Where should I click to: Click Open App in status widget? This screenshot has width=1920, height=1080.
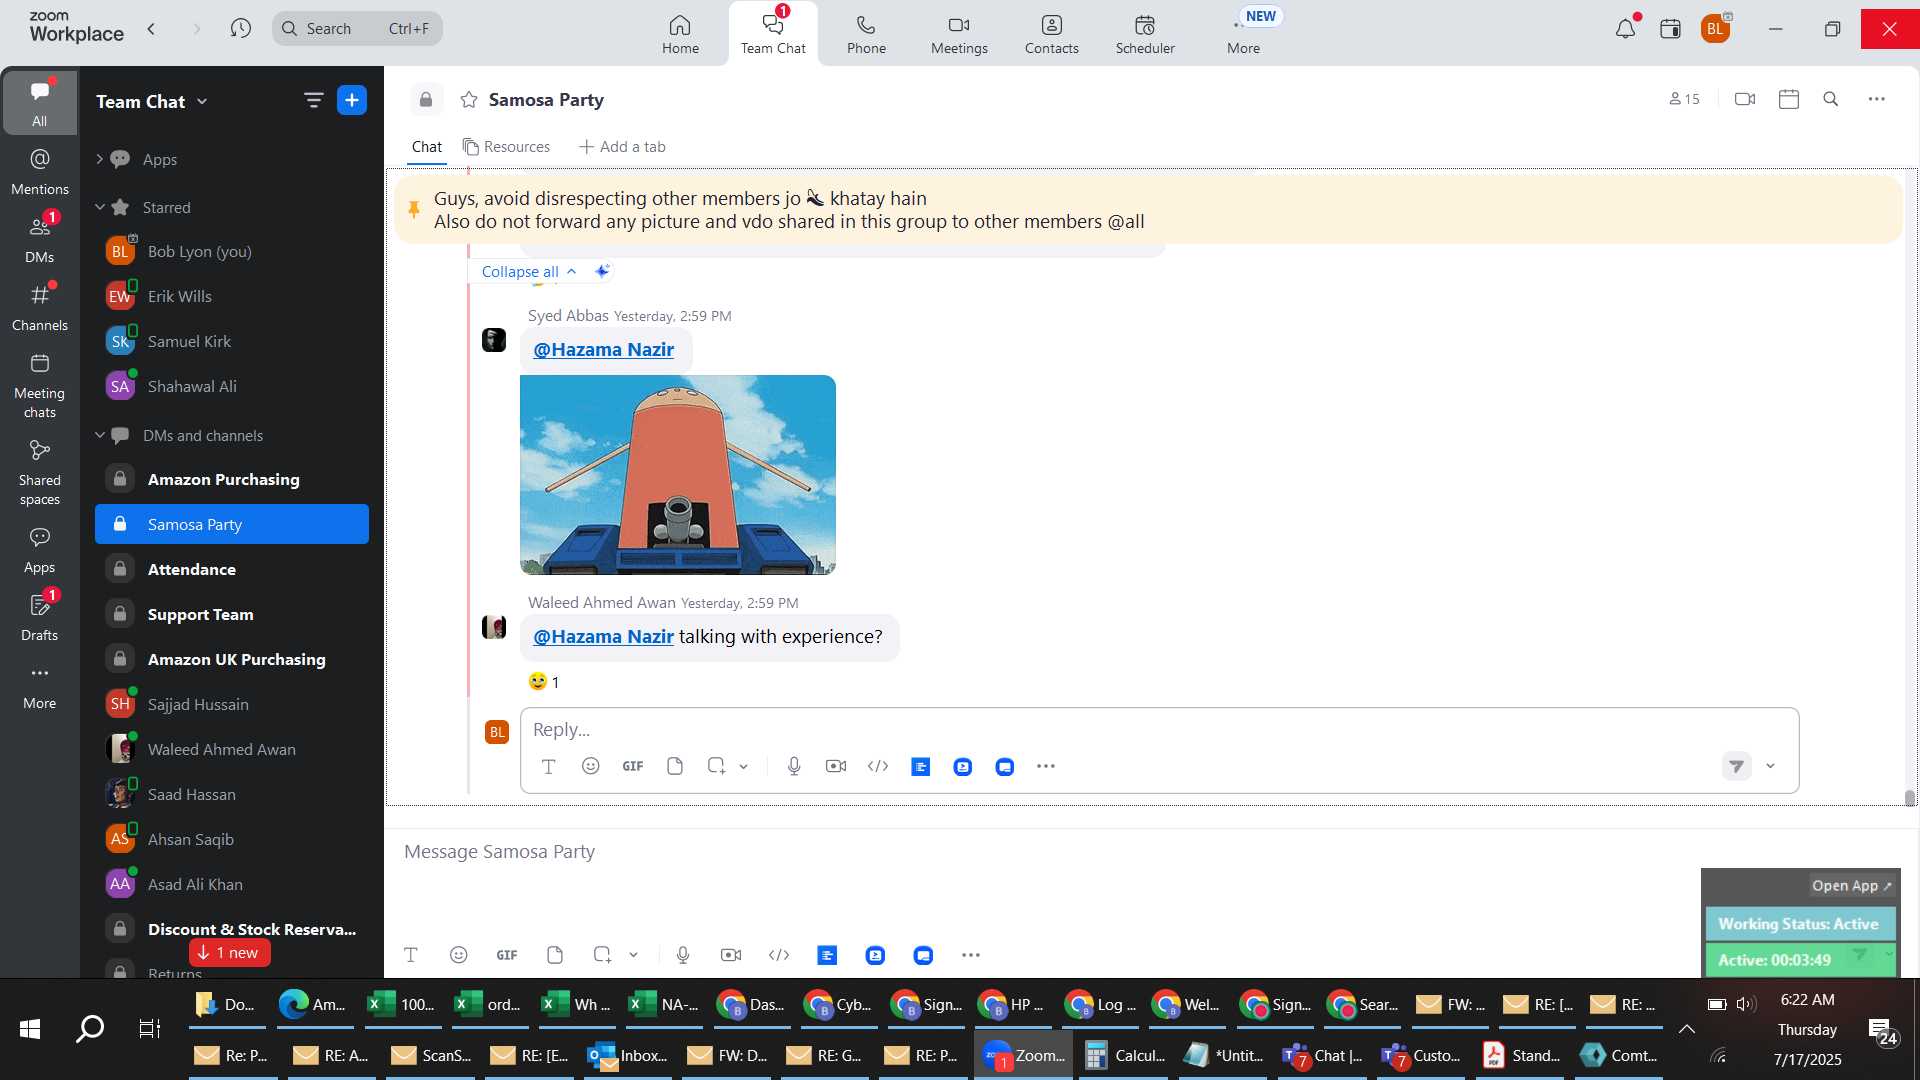click(x=1851, y=886)
